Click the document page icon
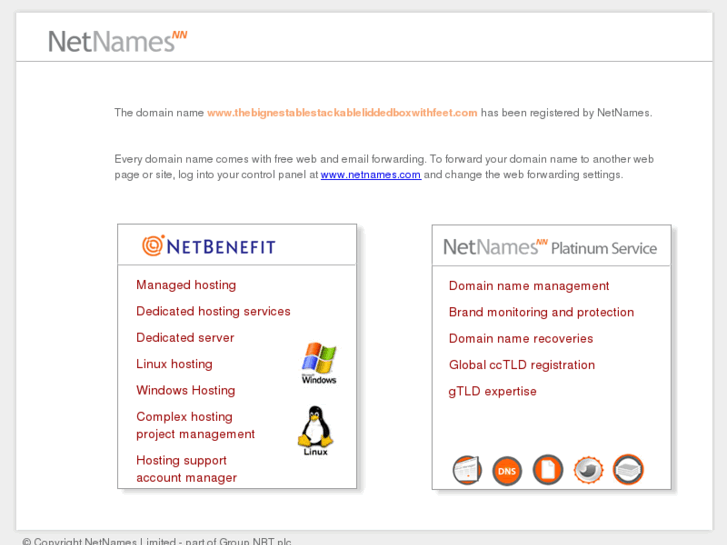This screenshot has width=727, height=545. click(548, 469)
